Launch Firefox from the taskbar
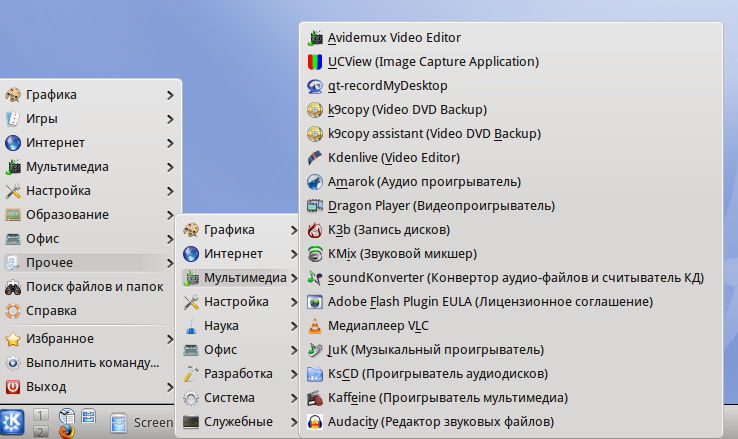 pyautogui.click(x=67, y=431)
